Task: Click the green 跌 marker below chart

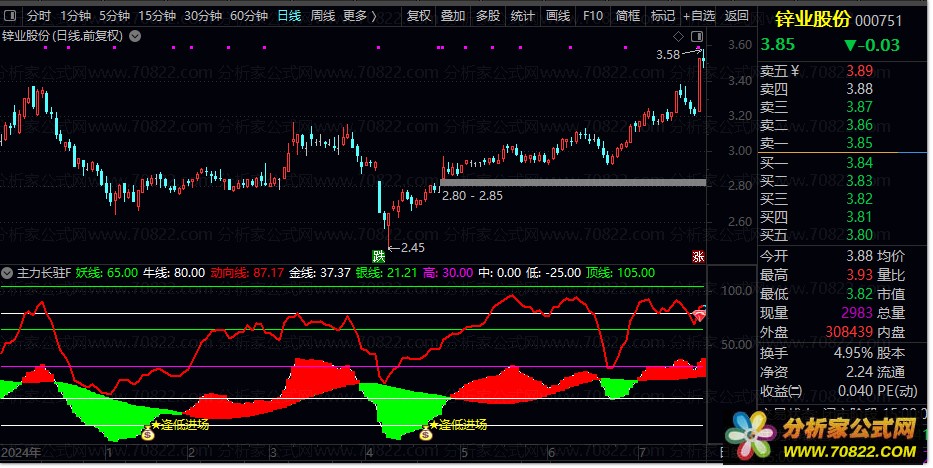Action: click(379, 256)
